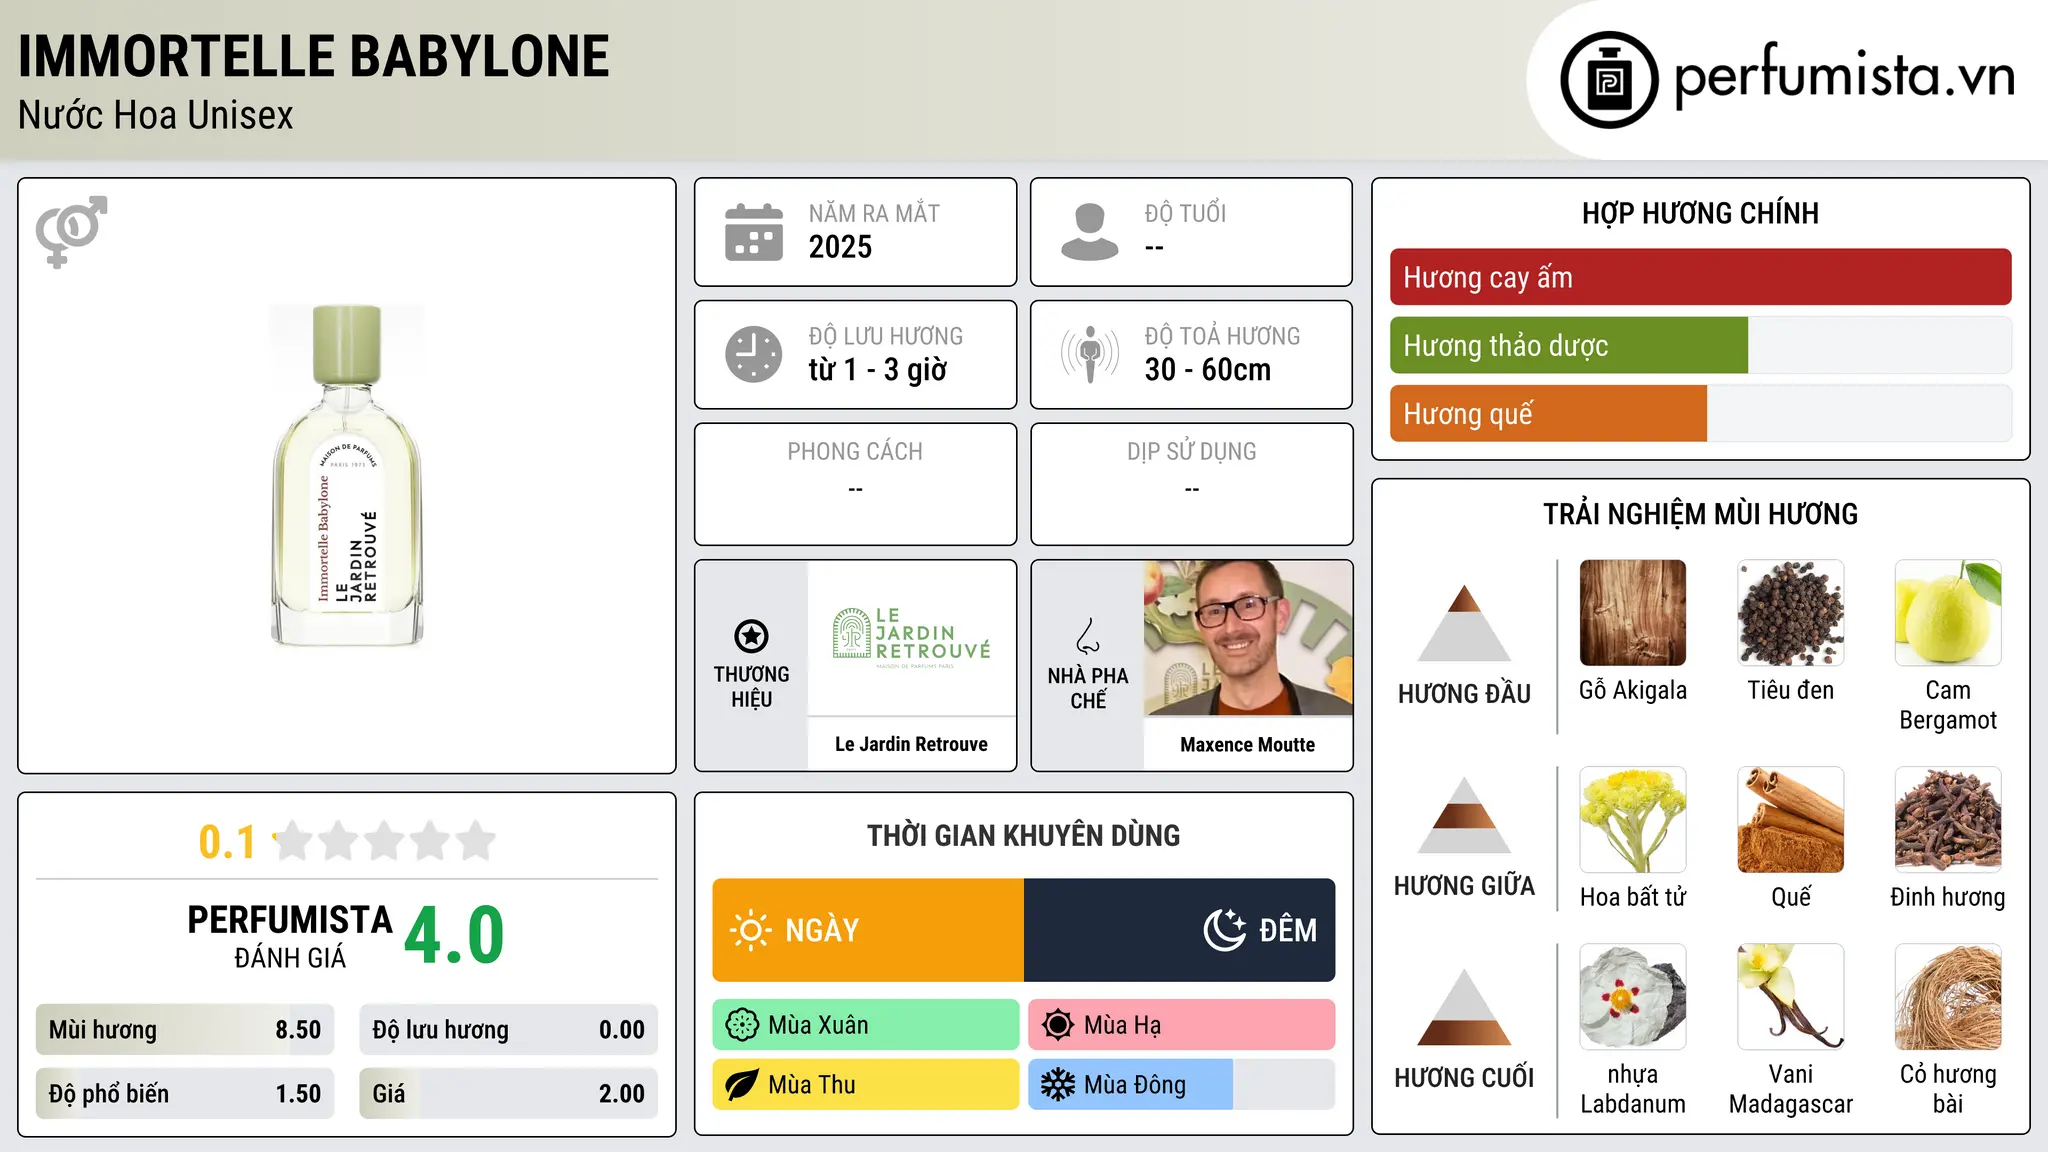
Task: Click the từ 1 - 3 giờ longevity value
Action: pyautogui.click(x=878, y=370)
